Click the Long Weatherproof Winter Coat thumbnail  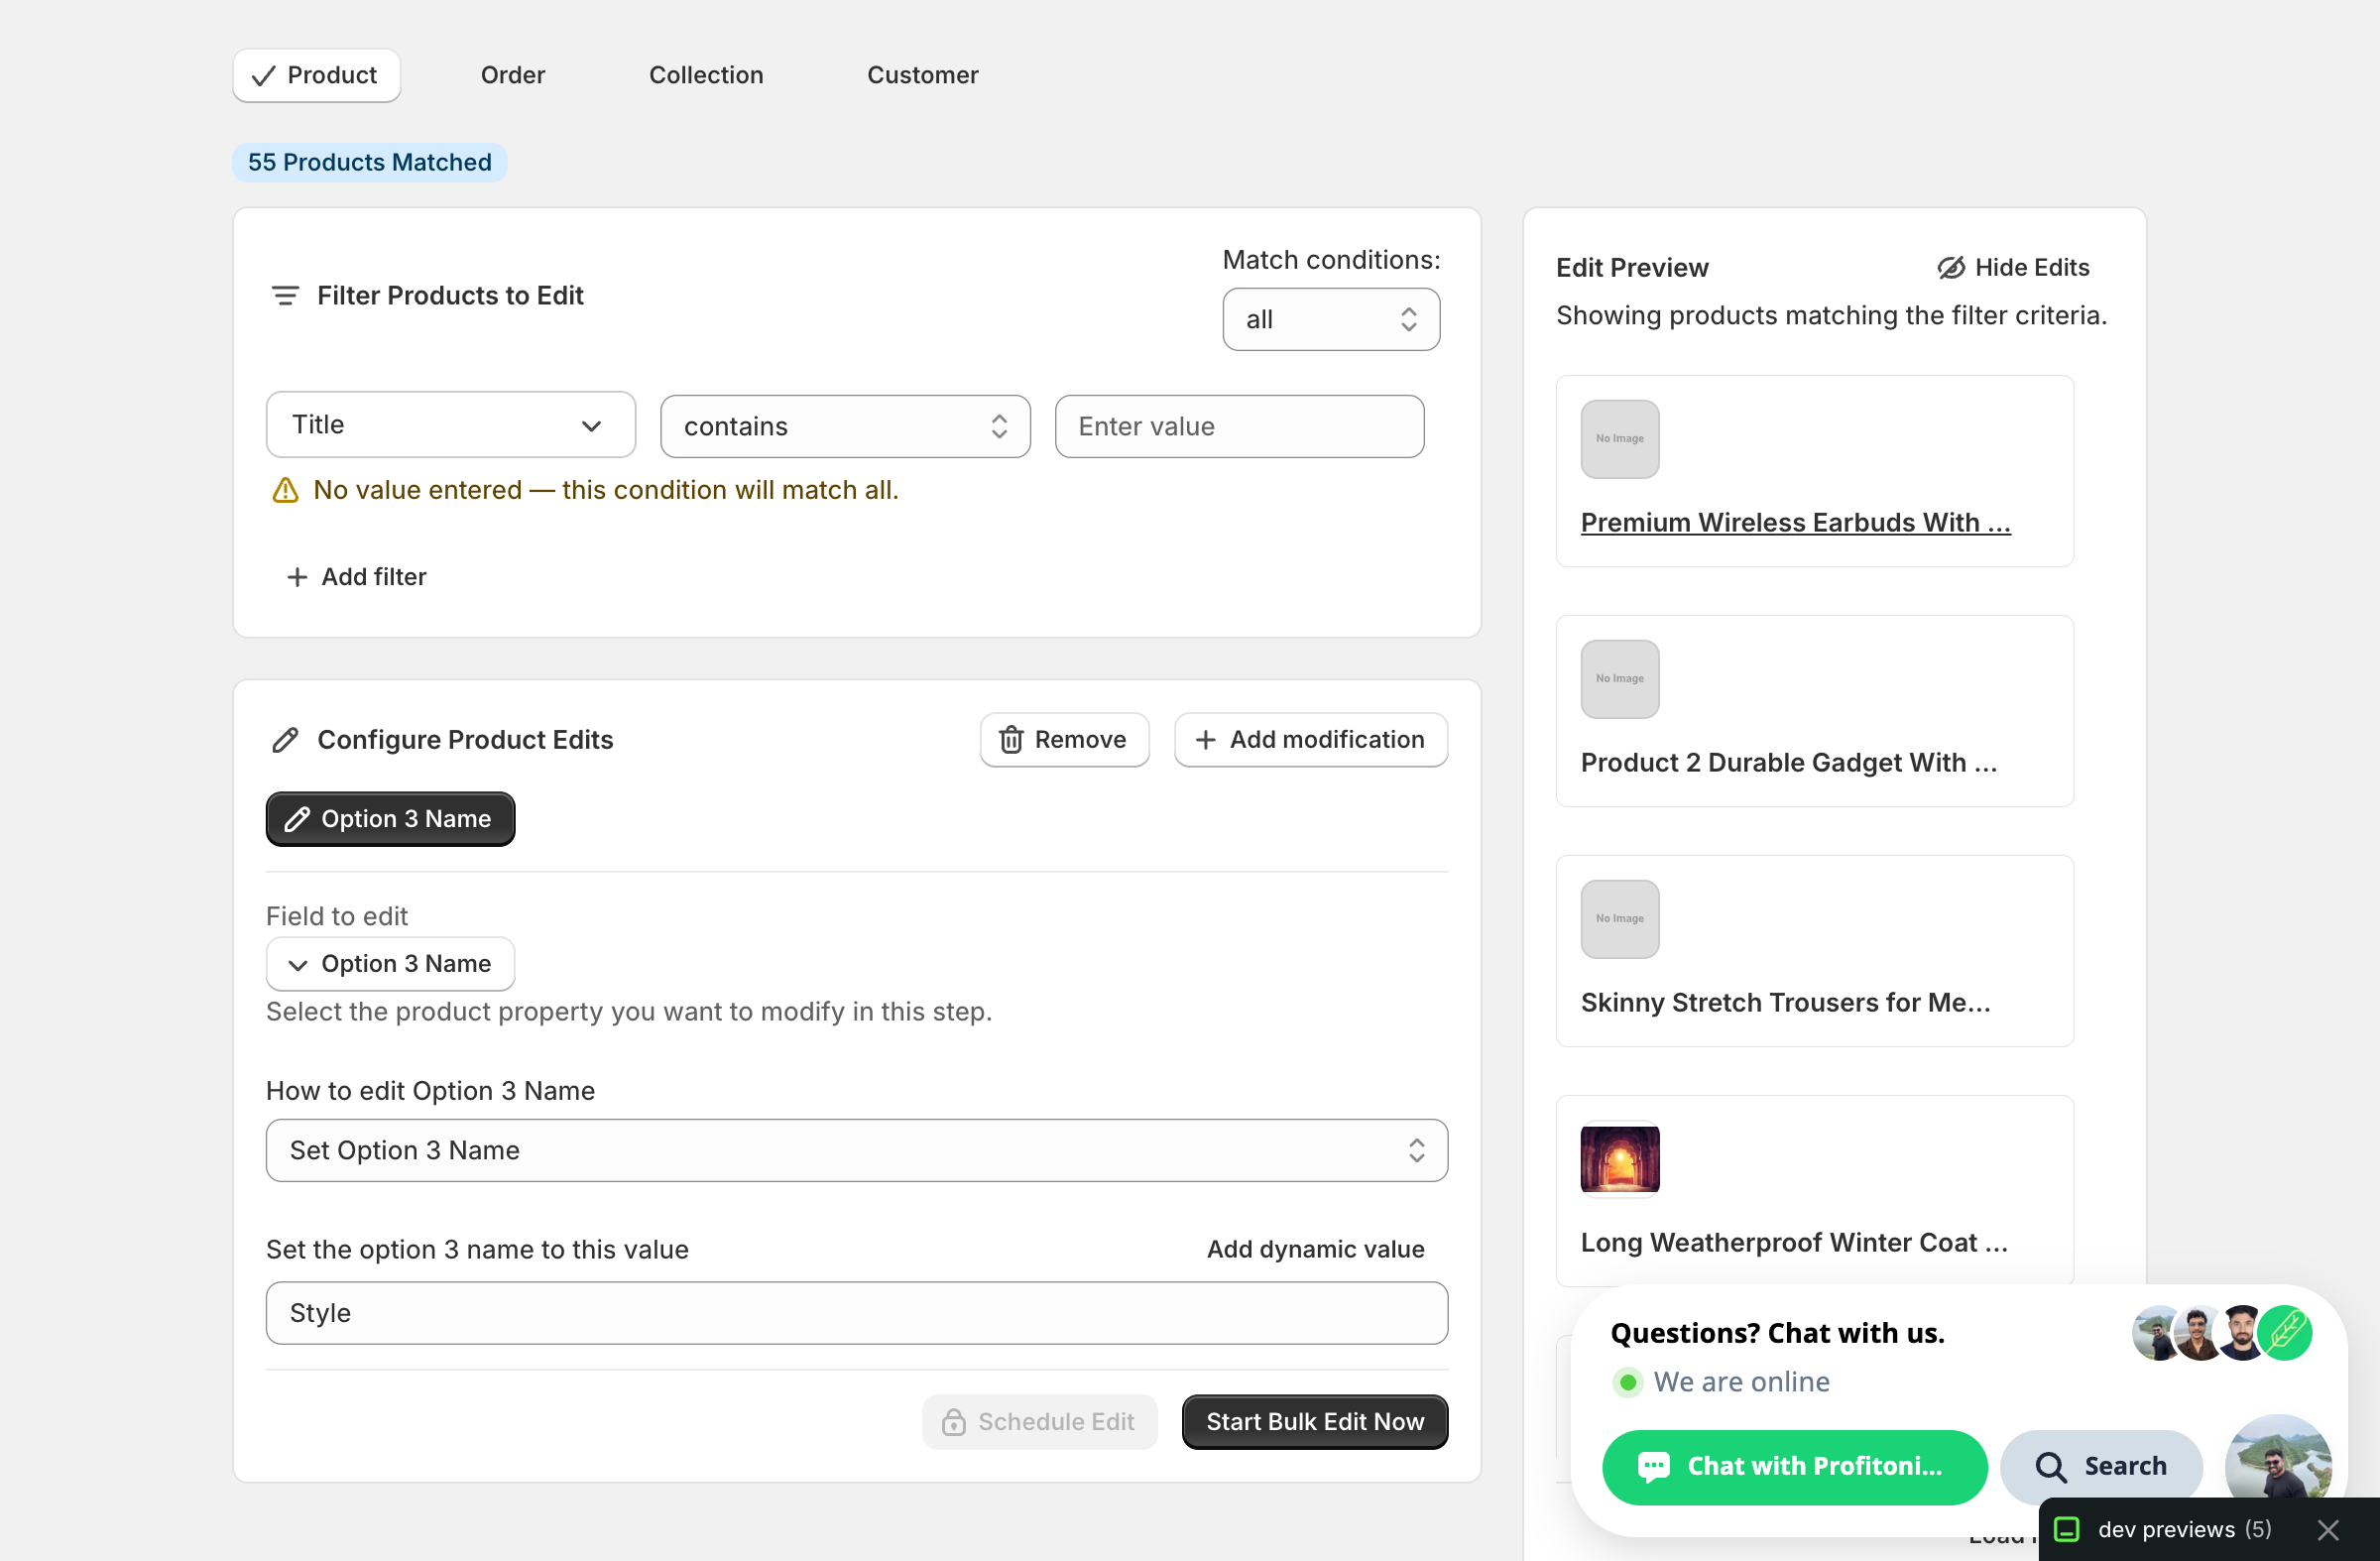1619,1160
